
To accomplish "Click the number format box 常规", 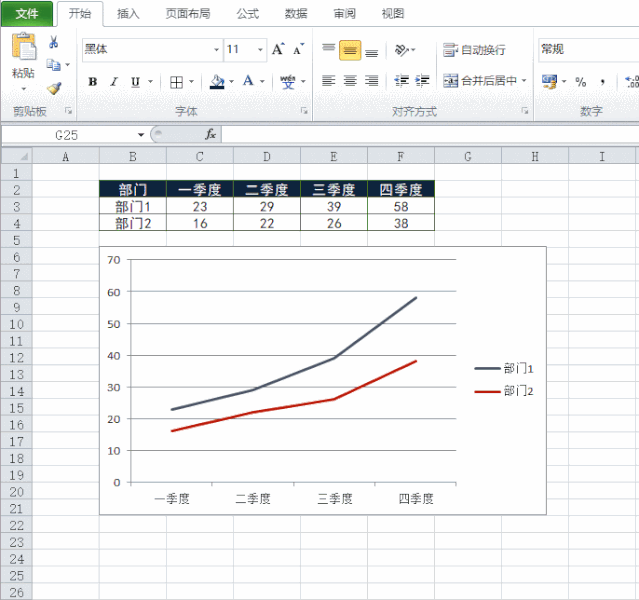I will coord(588,50).
